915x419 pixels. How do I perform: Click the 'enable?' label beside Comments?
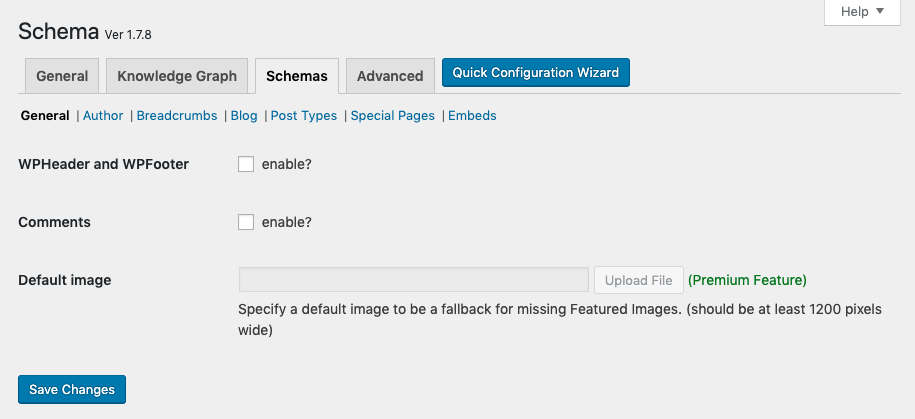287,222
